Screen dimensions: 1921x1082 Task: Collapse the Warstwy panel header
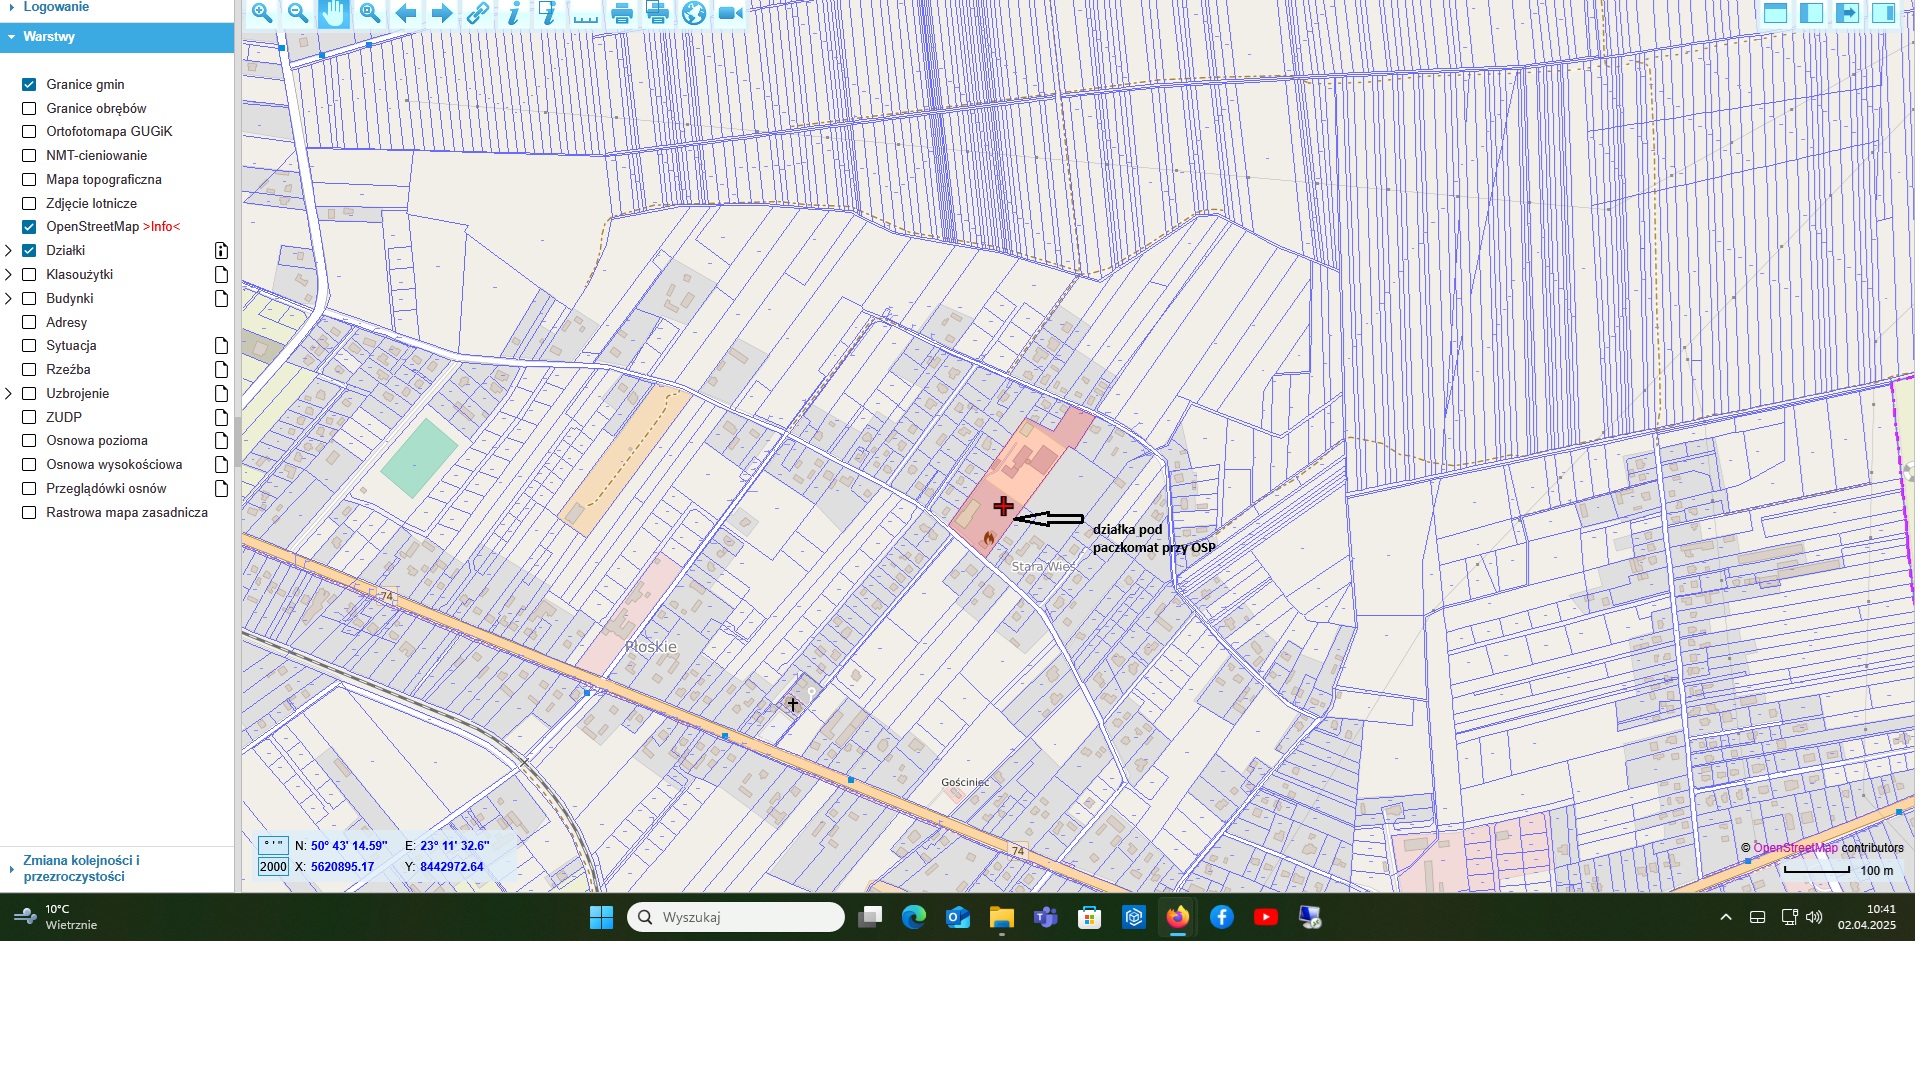[49, 37]
